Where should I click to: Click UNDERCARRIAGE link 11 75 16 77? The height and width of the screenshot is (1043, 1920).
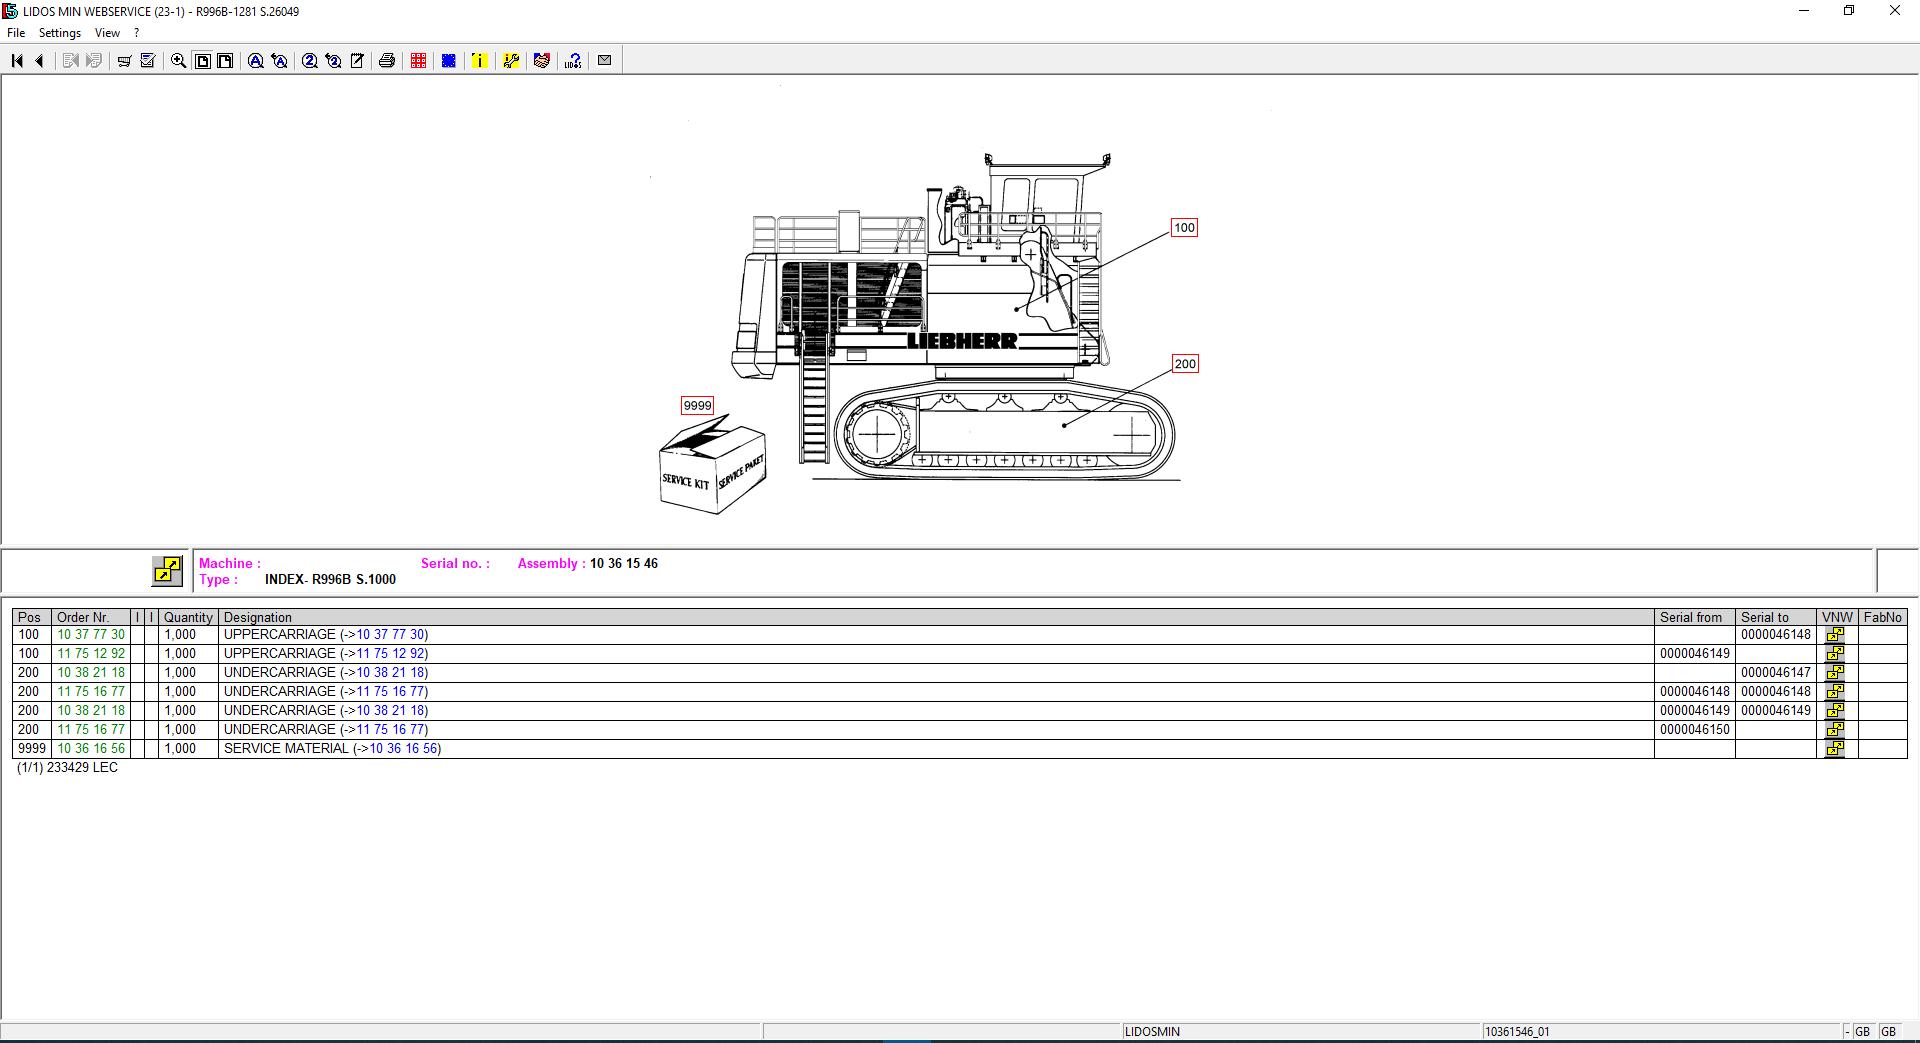click(x=394, y=691)
